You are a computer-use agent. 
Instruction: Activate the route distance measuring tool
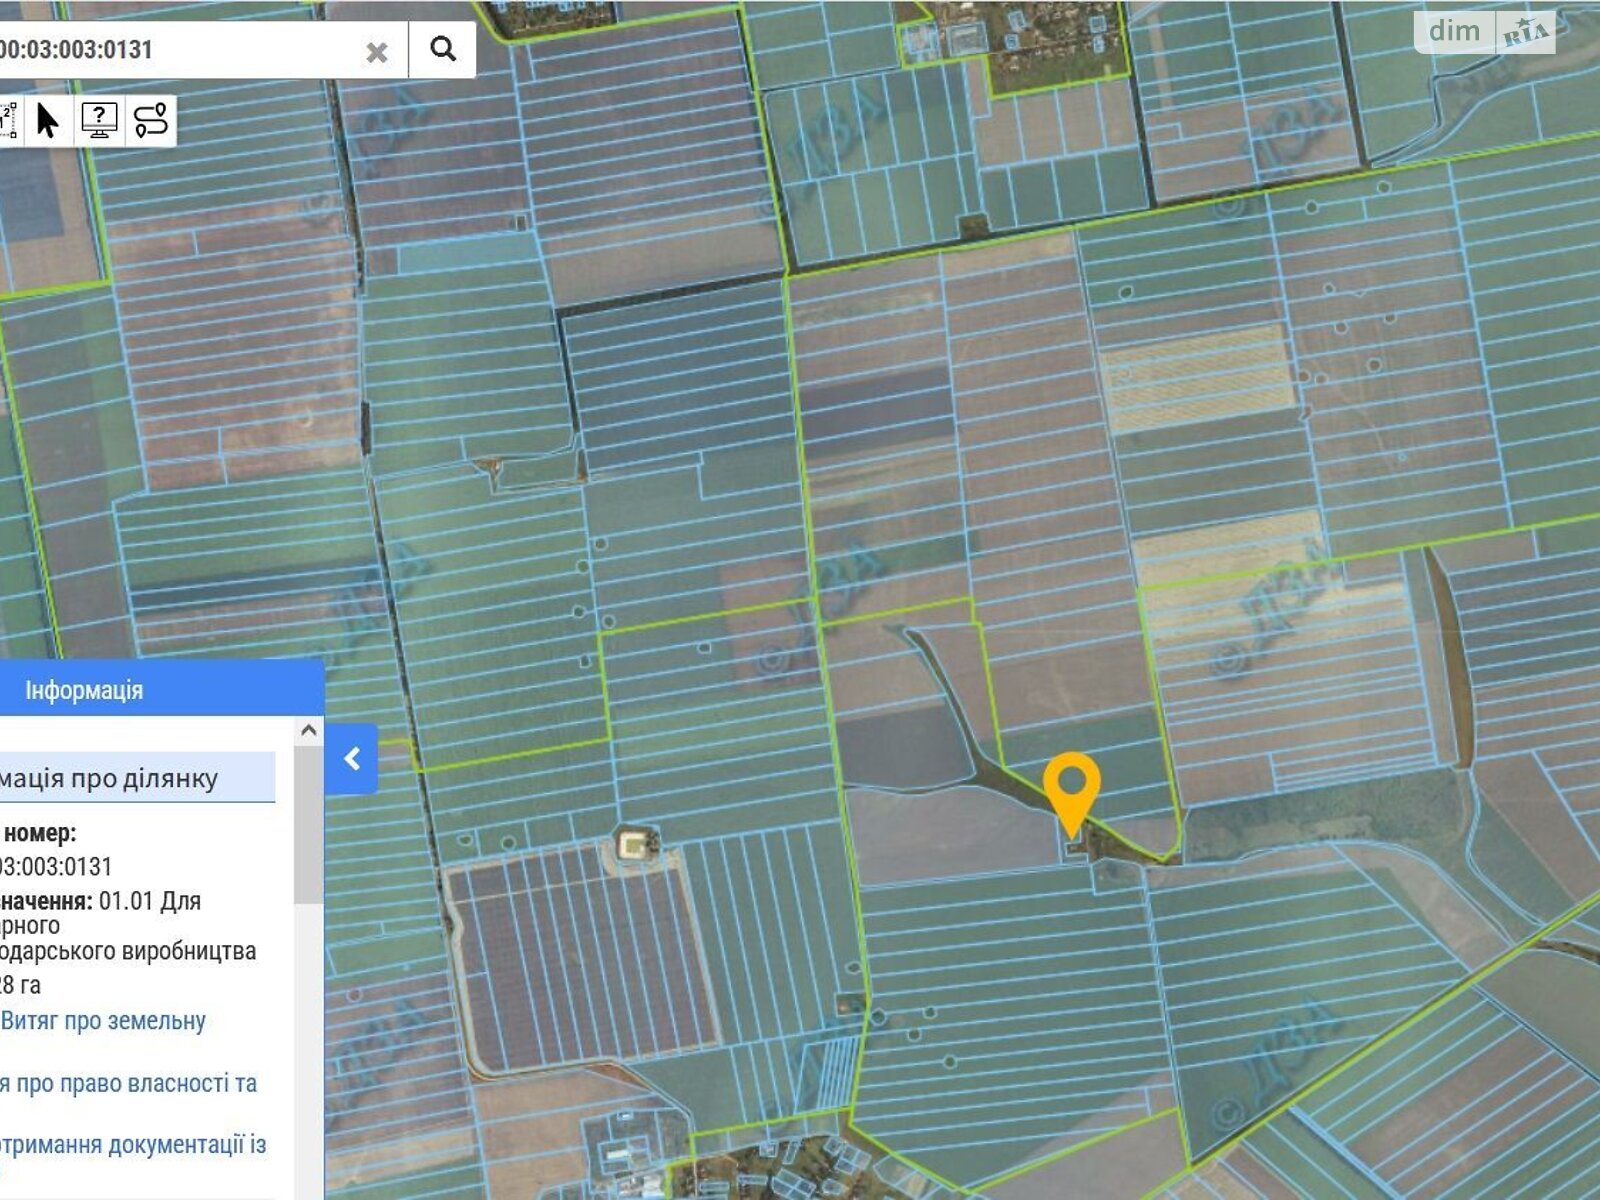(151, 120)
